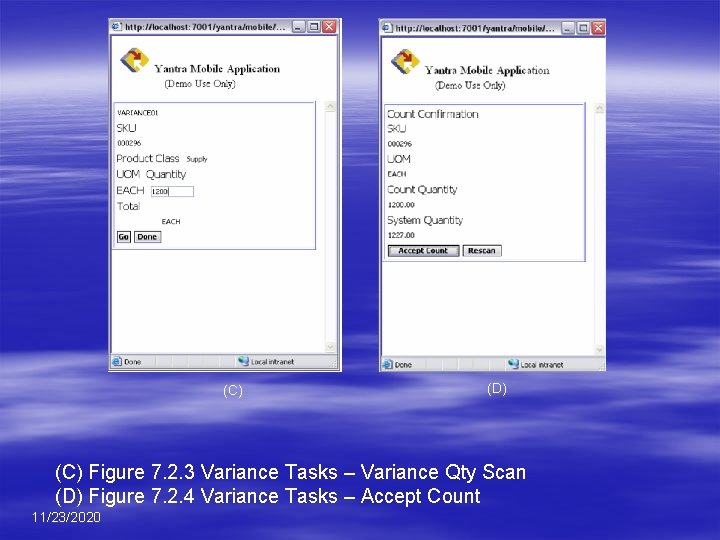720x540 pixels.
Task: Close window C
Action: [x=329, y=27]
